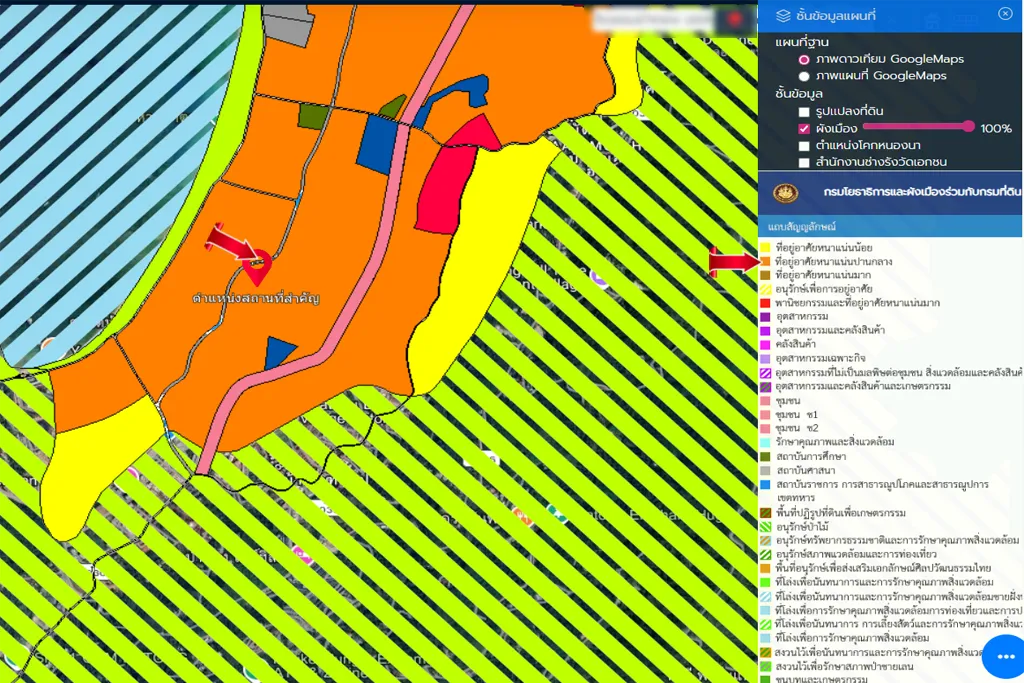The image size is (1024, 683).
Task: Click the stacked layers icon in panel header
Action: tap(783, 16)
